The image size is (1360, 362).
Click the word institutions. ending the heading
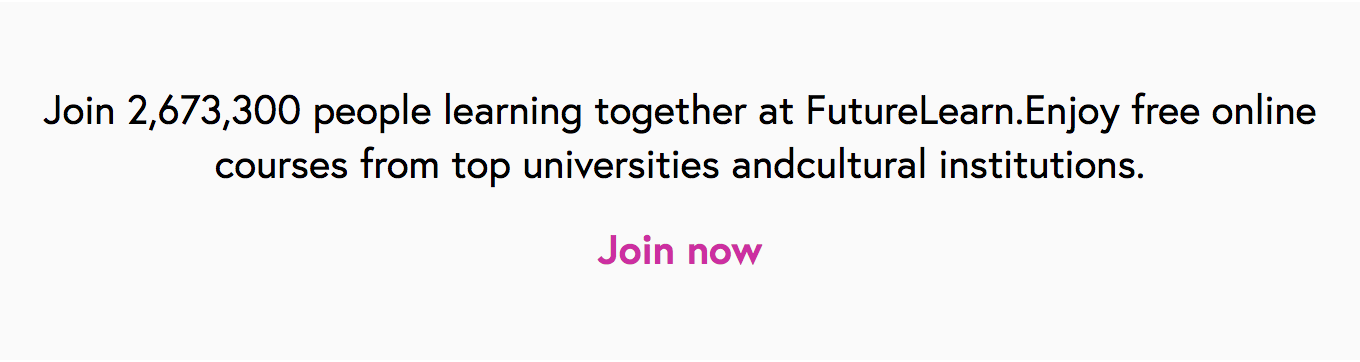pyautogui.click(x=1042, y=164)
